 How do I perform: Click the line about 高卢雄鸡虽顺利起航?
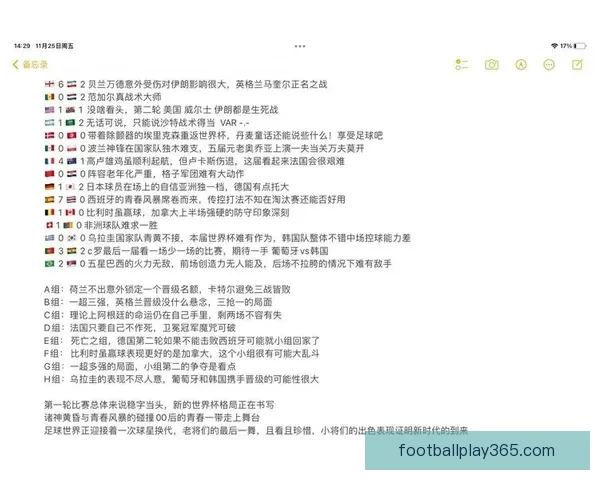tap(194, 161)
